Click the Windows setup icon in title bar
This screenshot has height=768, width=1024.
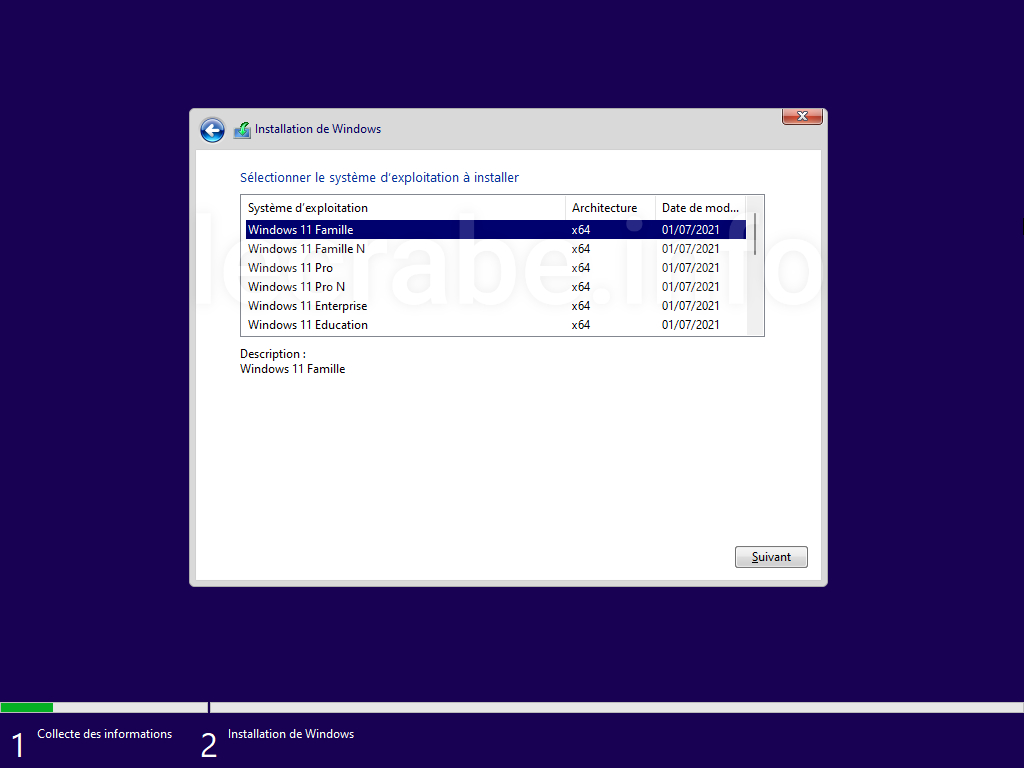pyautogui.click(x=242, y=130)
